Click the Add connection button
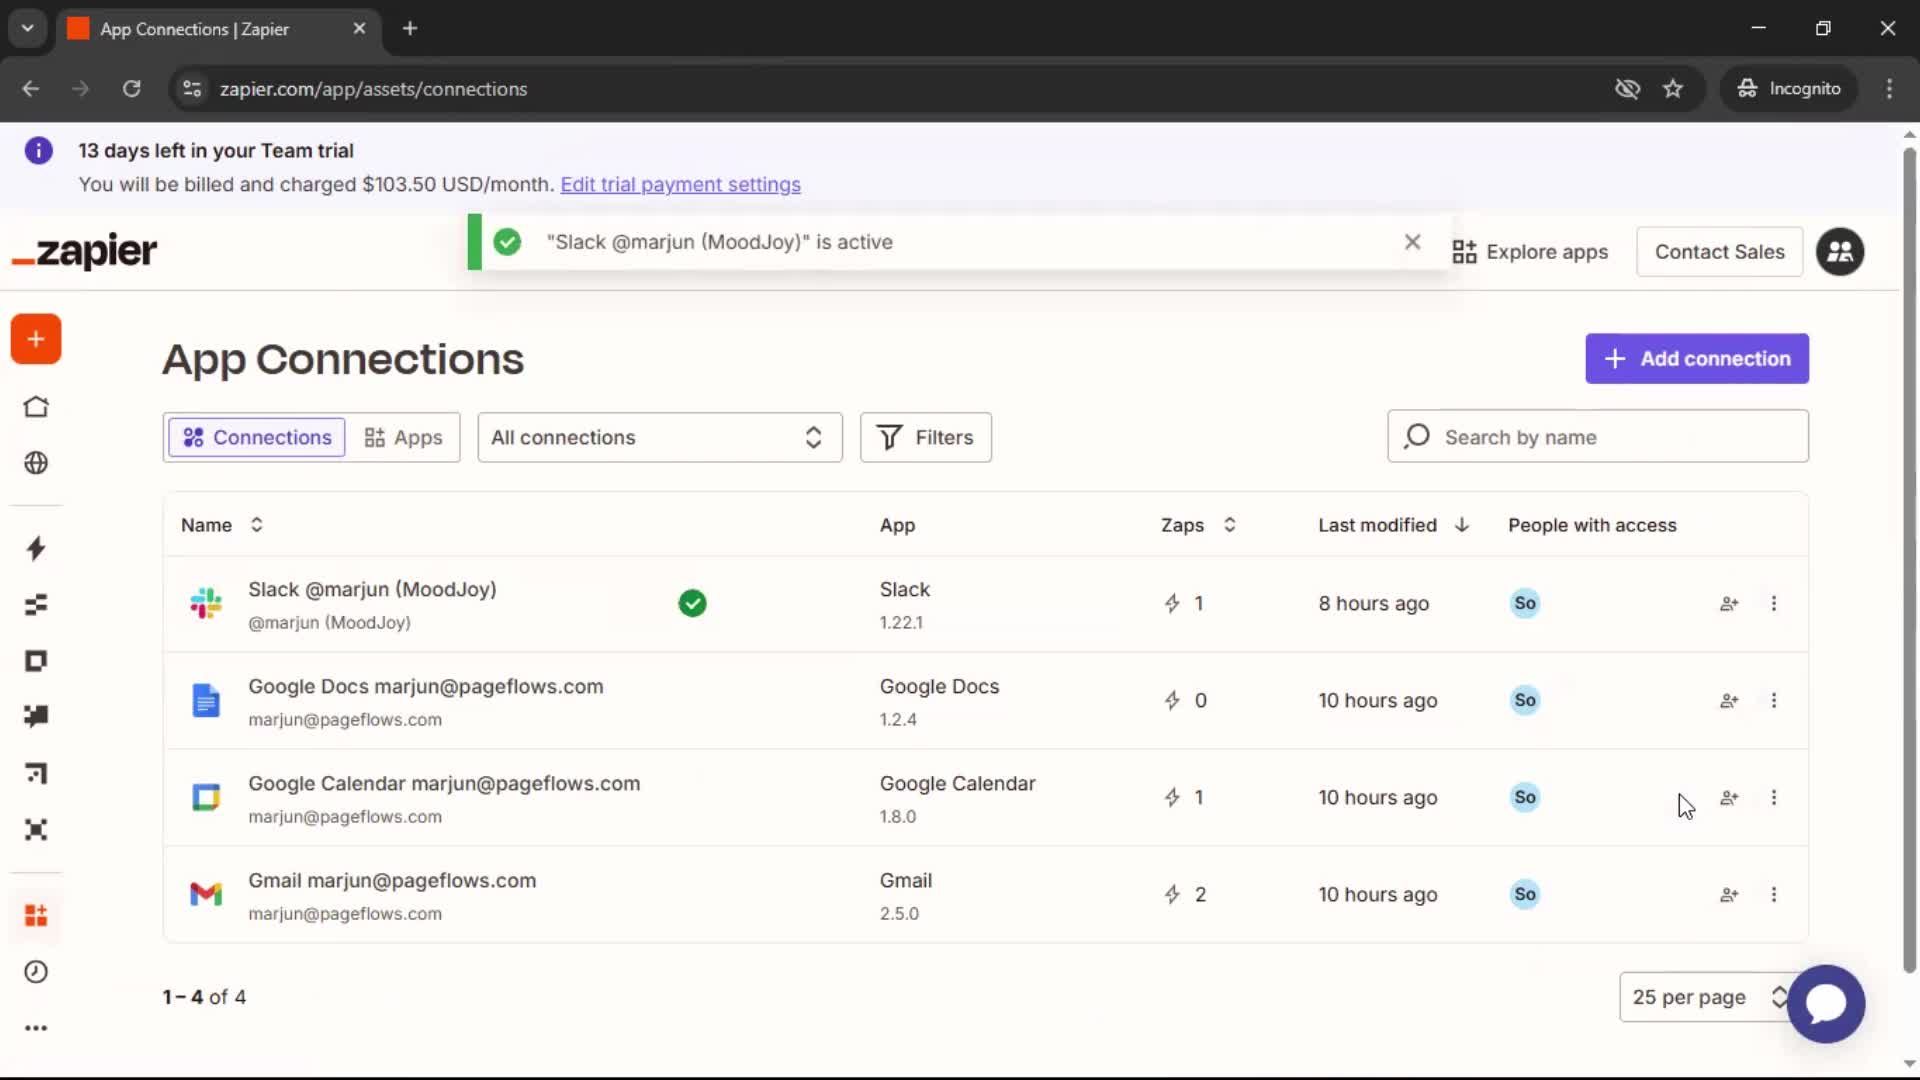The height and width of the screenshot is (1080, 1920). pyautogui.click(x=1697, y=358)
